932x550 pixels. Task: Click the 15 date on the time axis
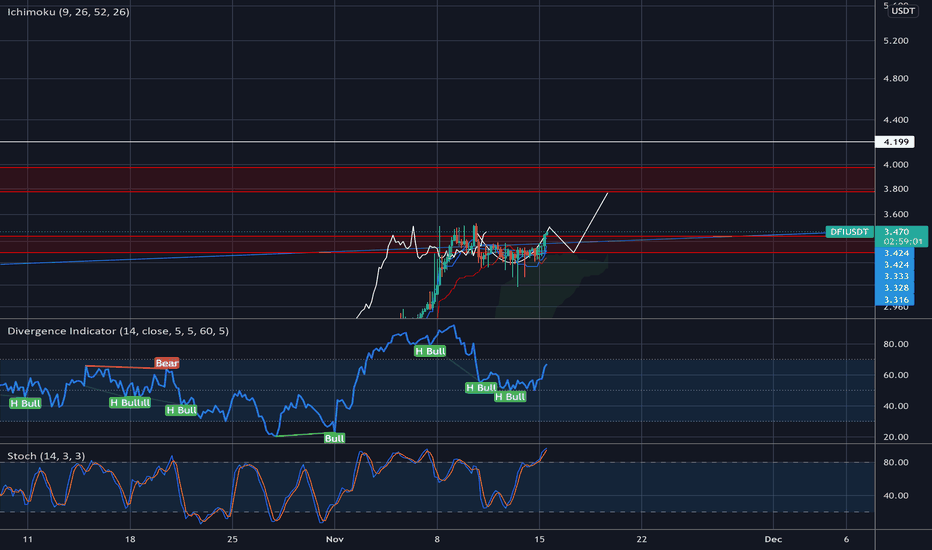[540, 539]
